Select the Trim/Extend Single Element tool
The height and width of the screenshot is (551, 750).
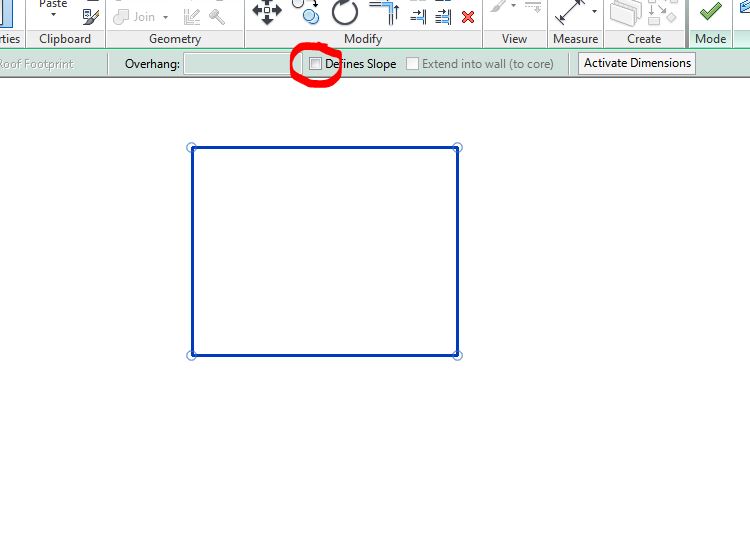point(418,17)
